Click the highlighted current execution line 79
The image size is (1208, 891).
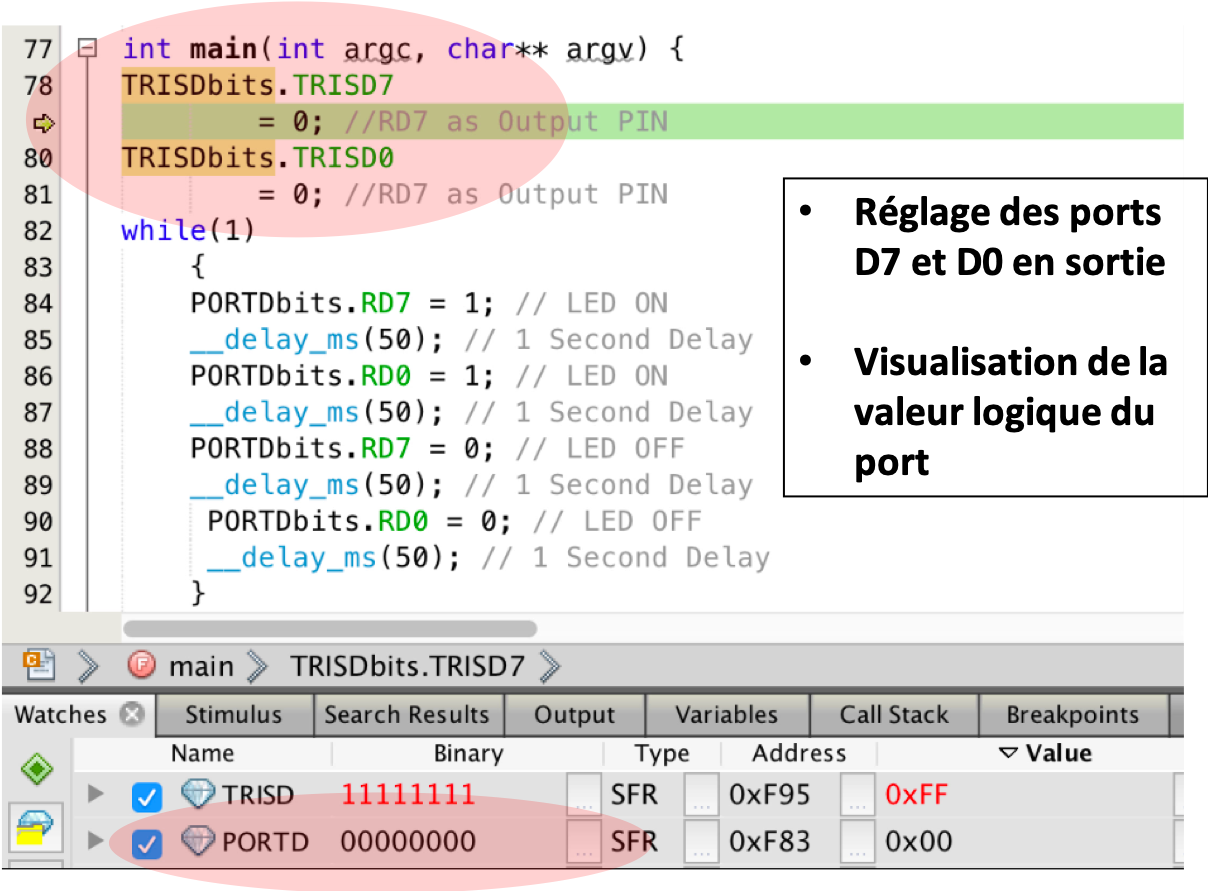(652, 122)
